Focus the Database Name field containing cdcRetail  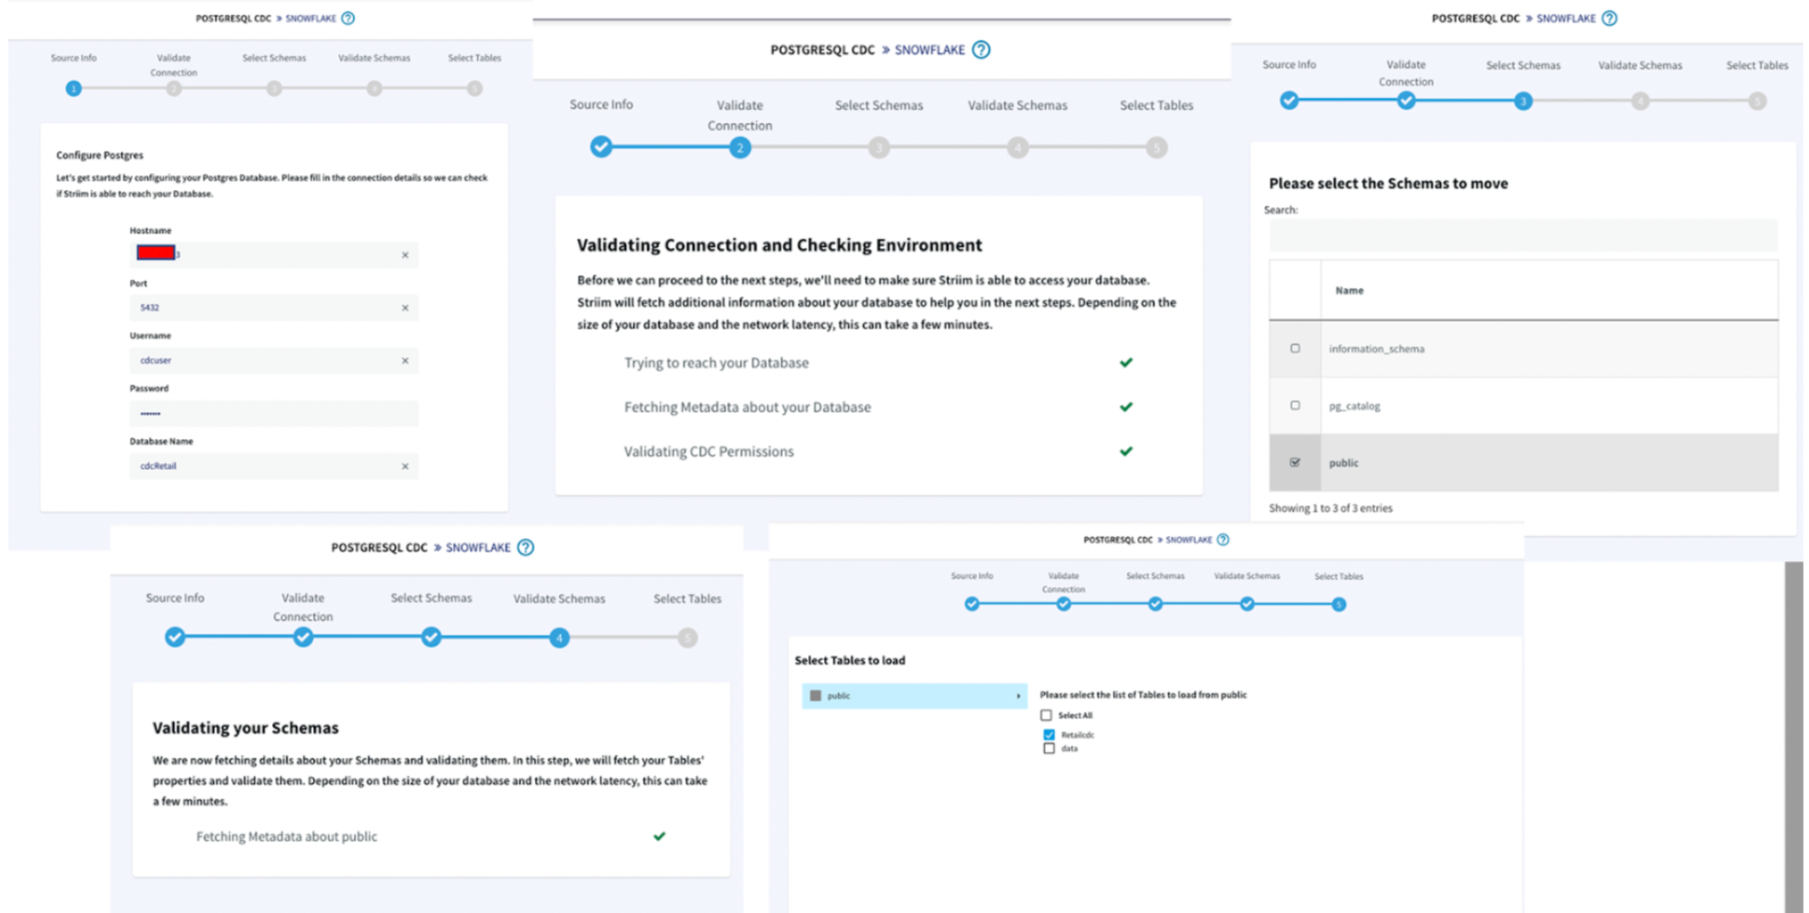(273, 466)
